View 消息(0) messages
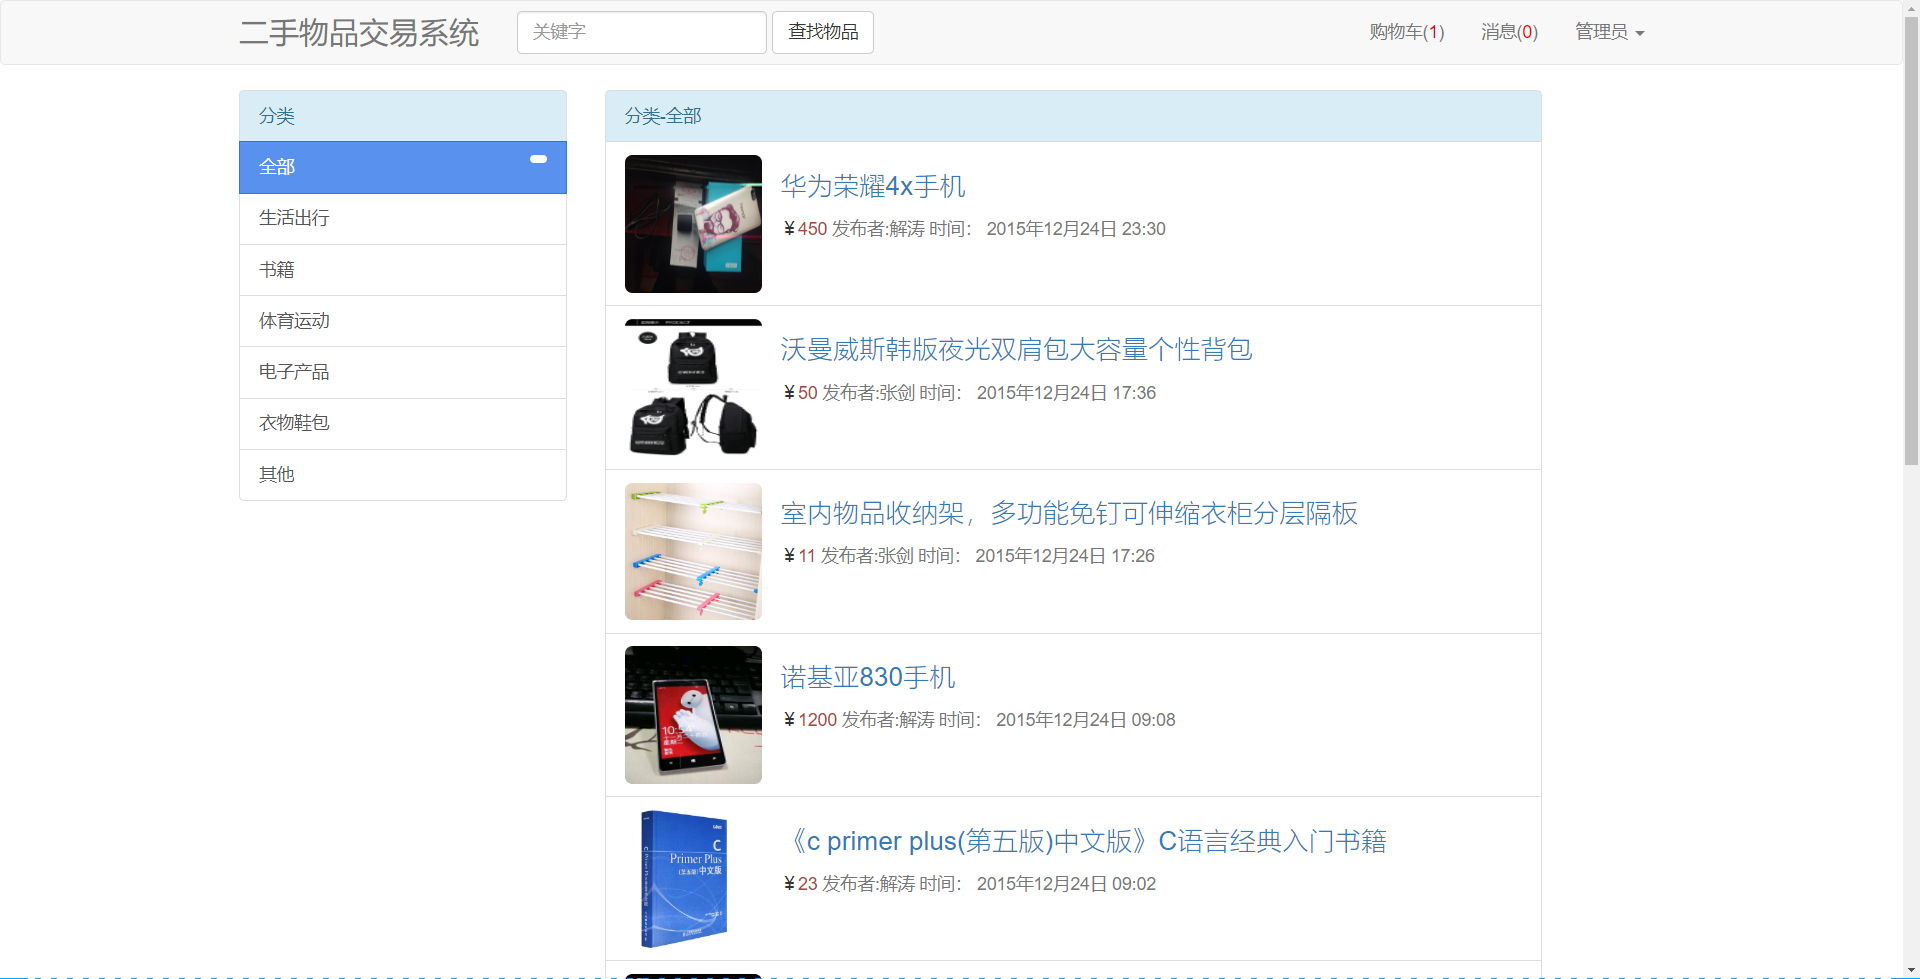Viewport: 1920px width, 979px height. (x=1508, y=32)
